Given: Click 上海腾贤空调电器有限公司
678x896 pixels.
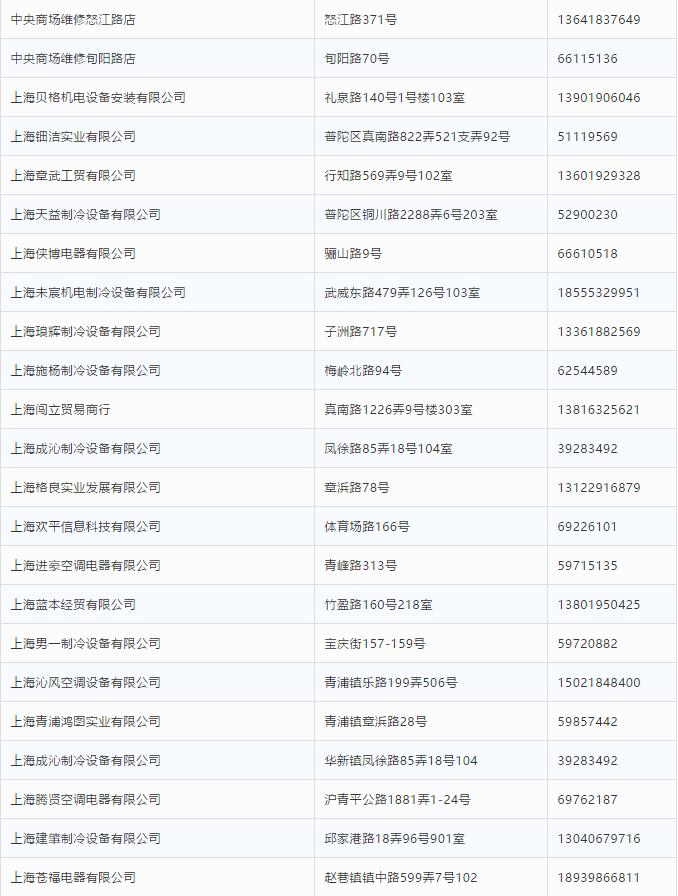Looking at the screenshot, I should (86, 799).
